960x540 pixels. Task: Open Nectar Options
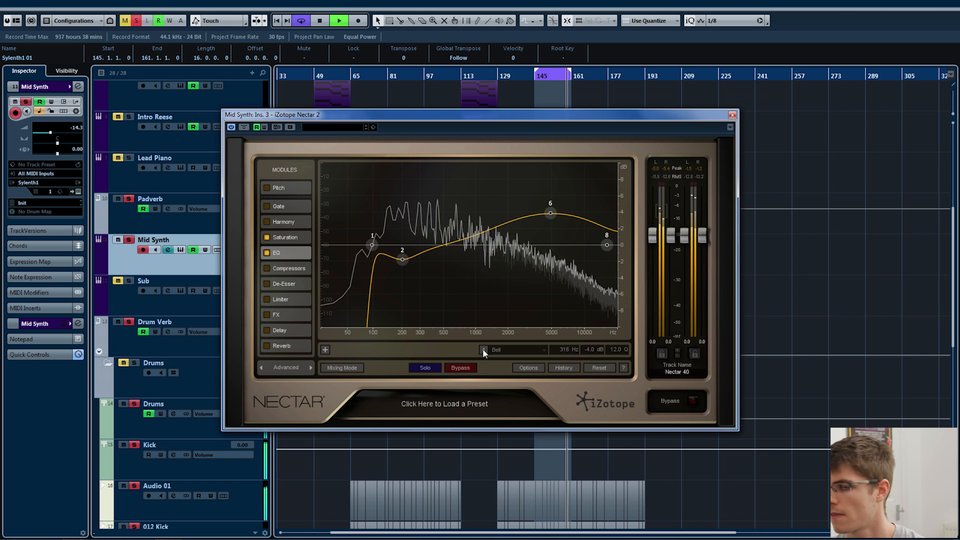coord(528,368)
